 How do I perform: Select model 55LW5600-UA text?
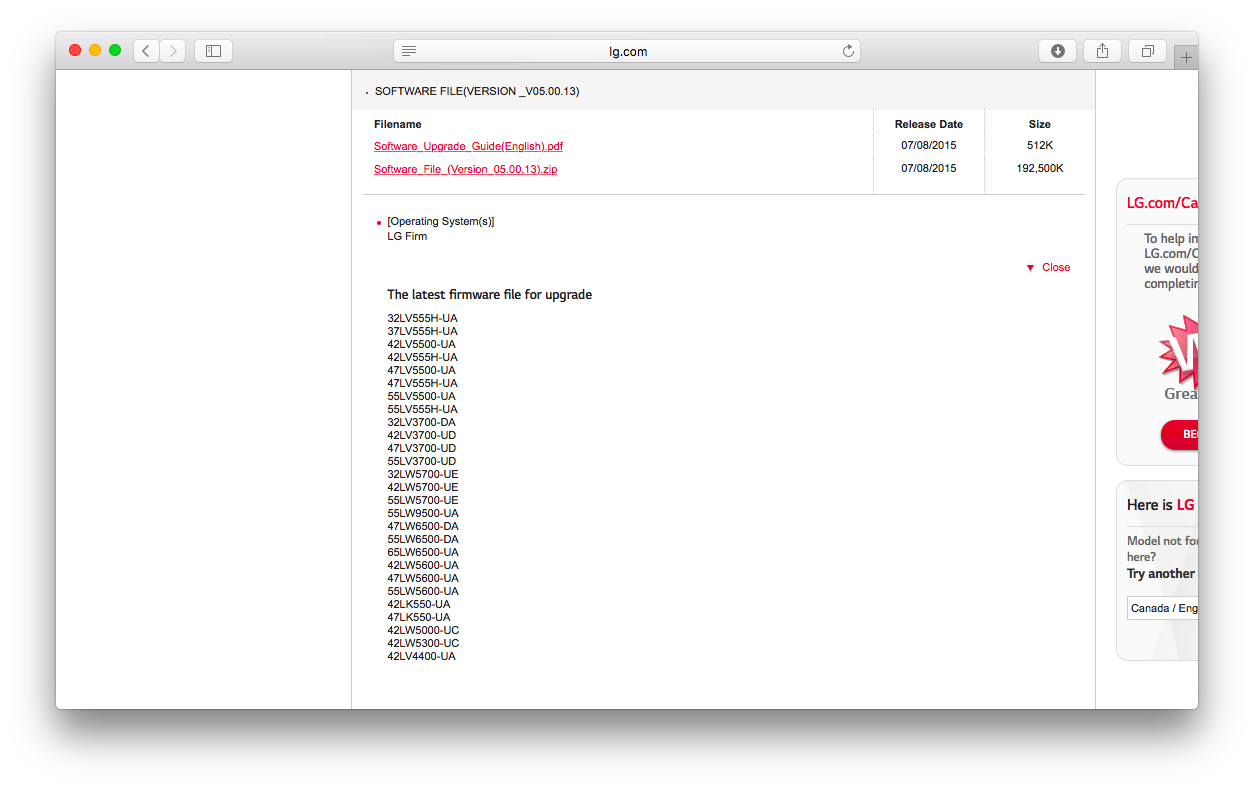tap(423, 591)
